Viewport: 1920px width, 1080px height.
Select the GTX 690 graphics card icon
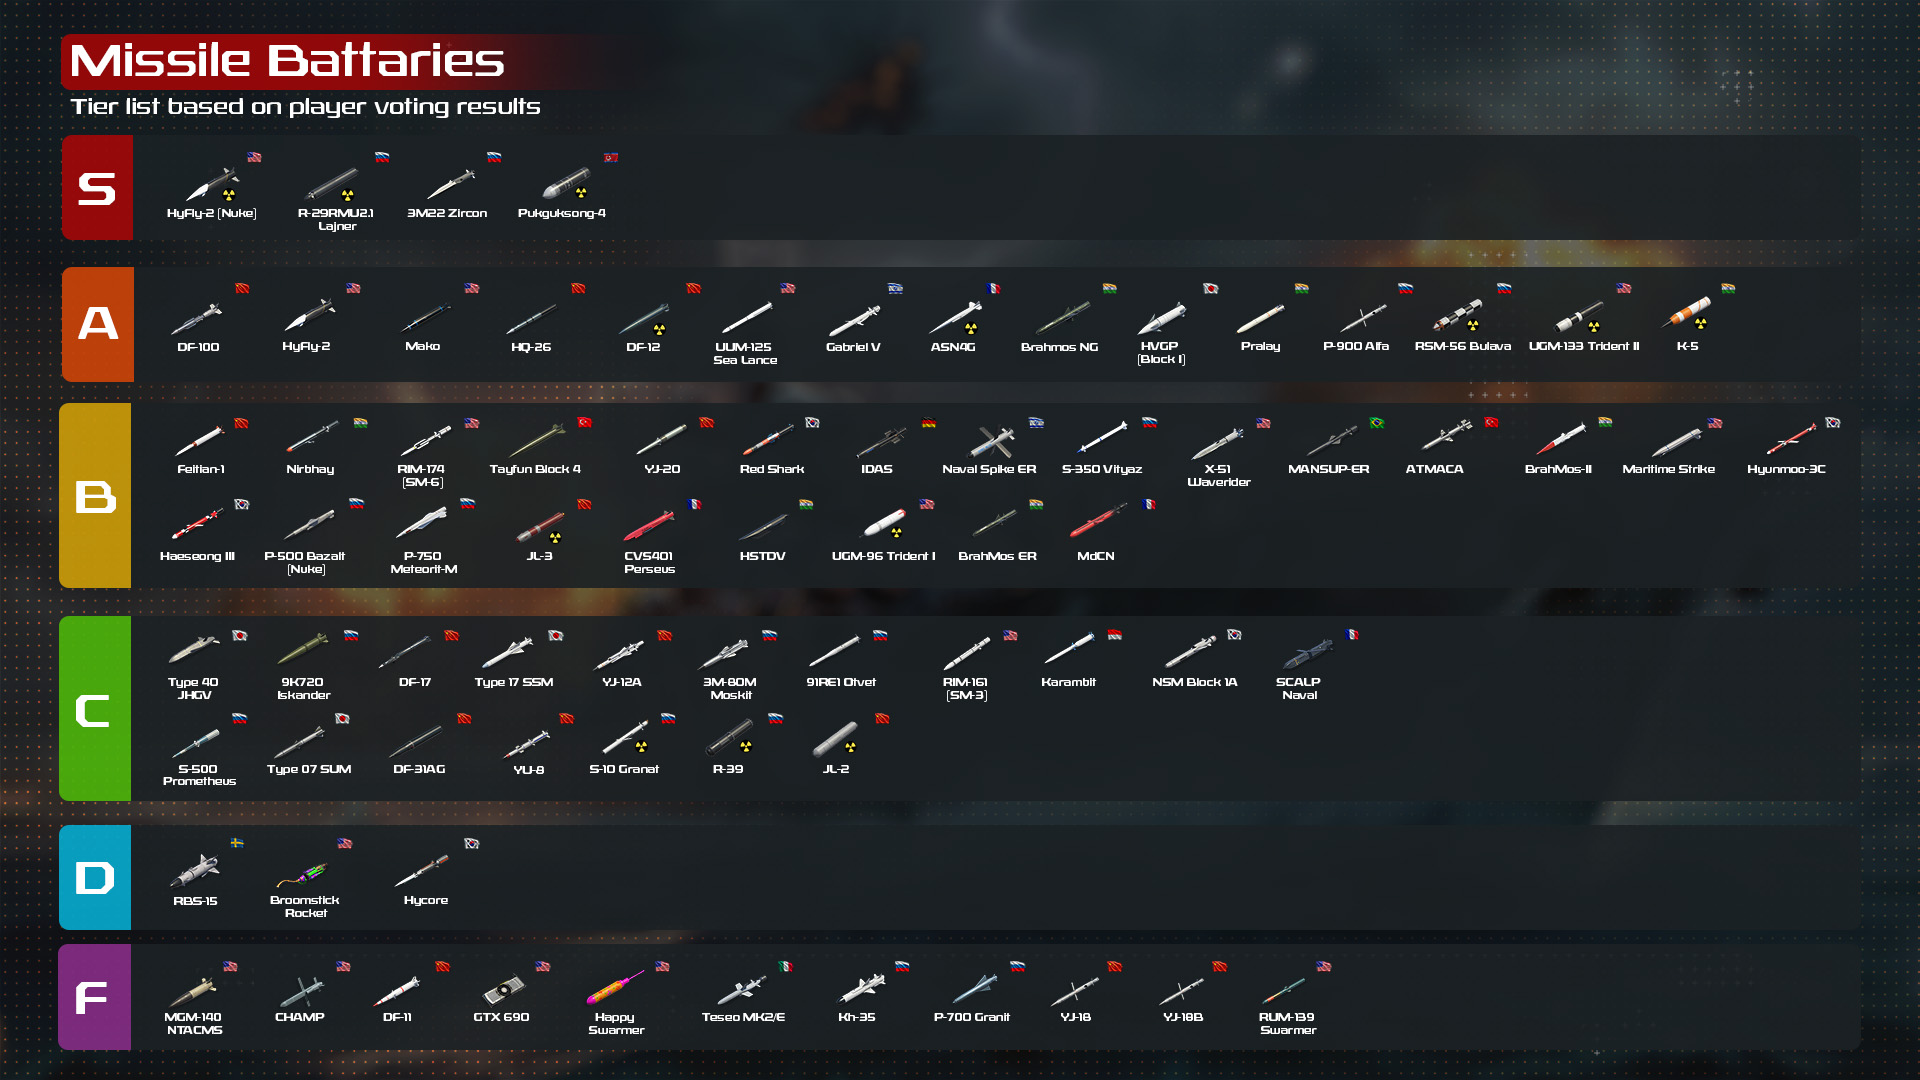click(x=503, y=991)
